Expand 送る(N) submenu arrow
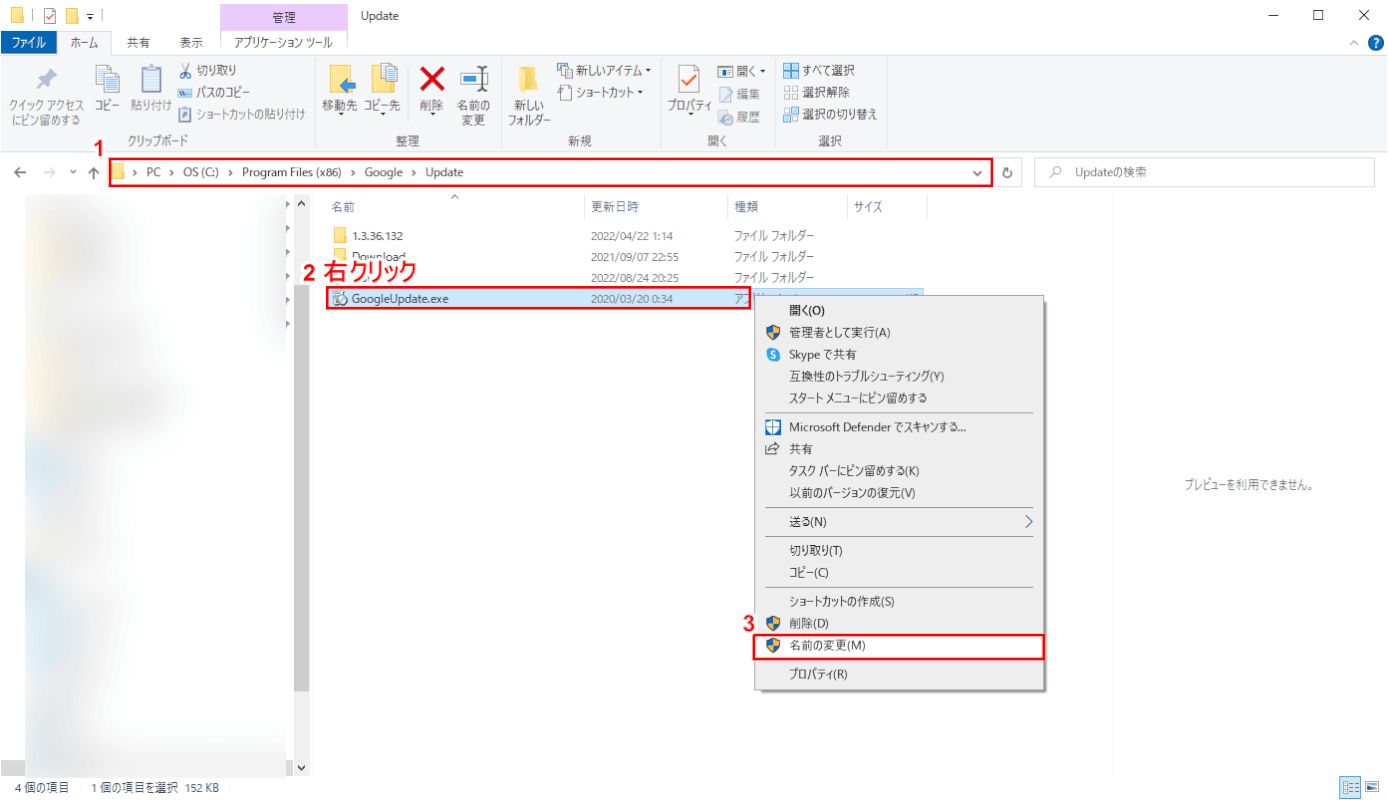 (x=1027, y=521)
